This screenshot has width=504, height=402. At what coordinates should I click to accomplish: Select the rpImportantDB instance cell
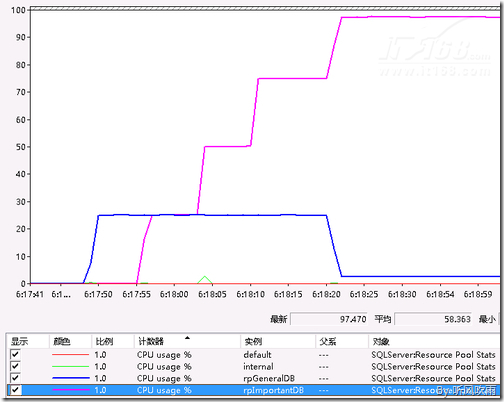(x=274, y=390)
